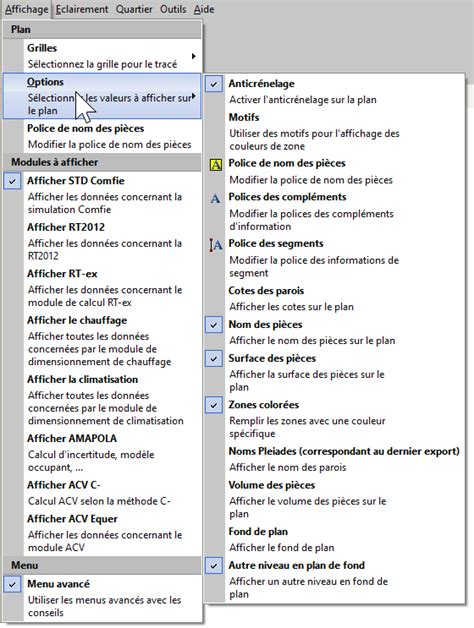This screenshot has width=474, height=628.
Task: Open the Affichage menu
Action: tap(26, 9)
